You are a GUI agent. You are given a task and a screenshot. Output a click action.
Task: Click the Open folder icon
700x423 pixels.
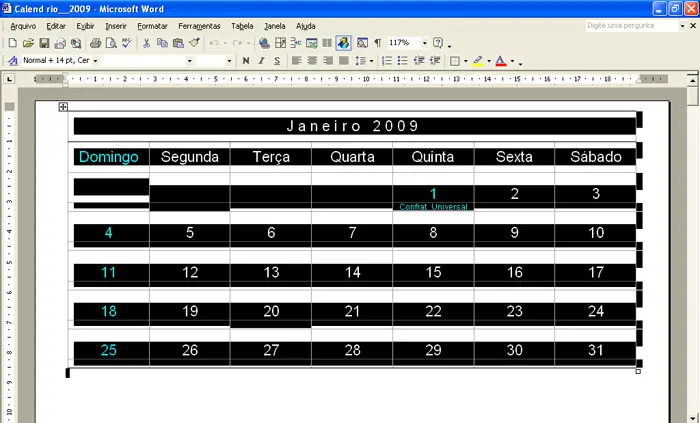click(x=28, y=44)
